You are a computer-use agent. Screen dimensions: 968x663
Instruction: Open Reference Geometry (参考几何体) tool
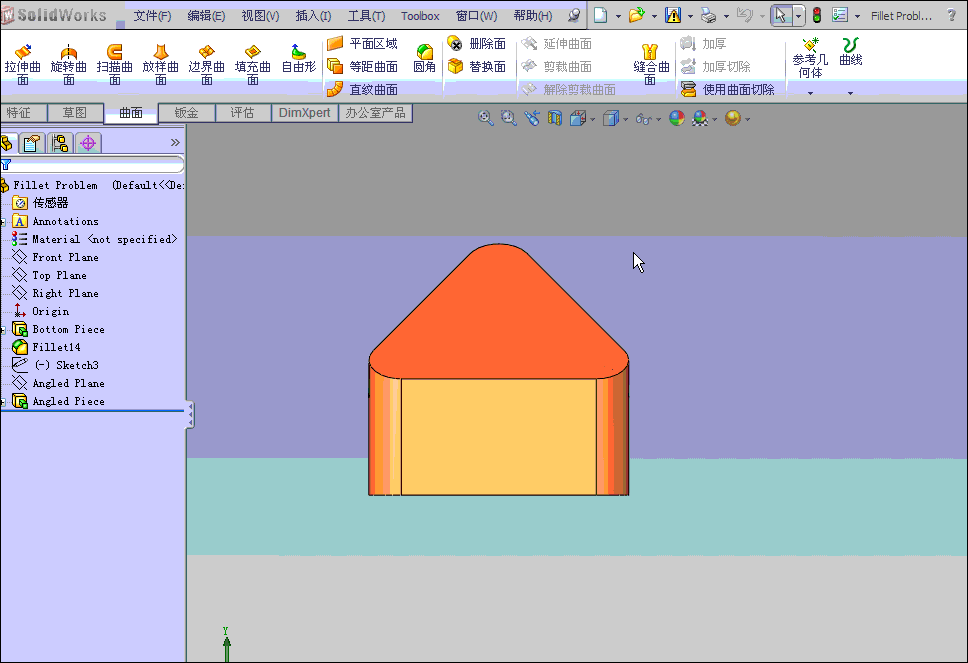810,58
